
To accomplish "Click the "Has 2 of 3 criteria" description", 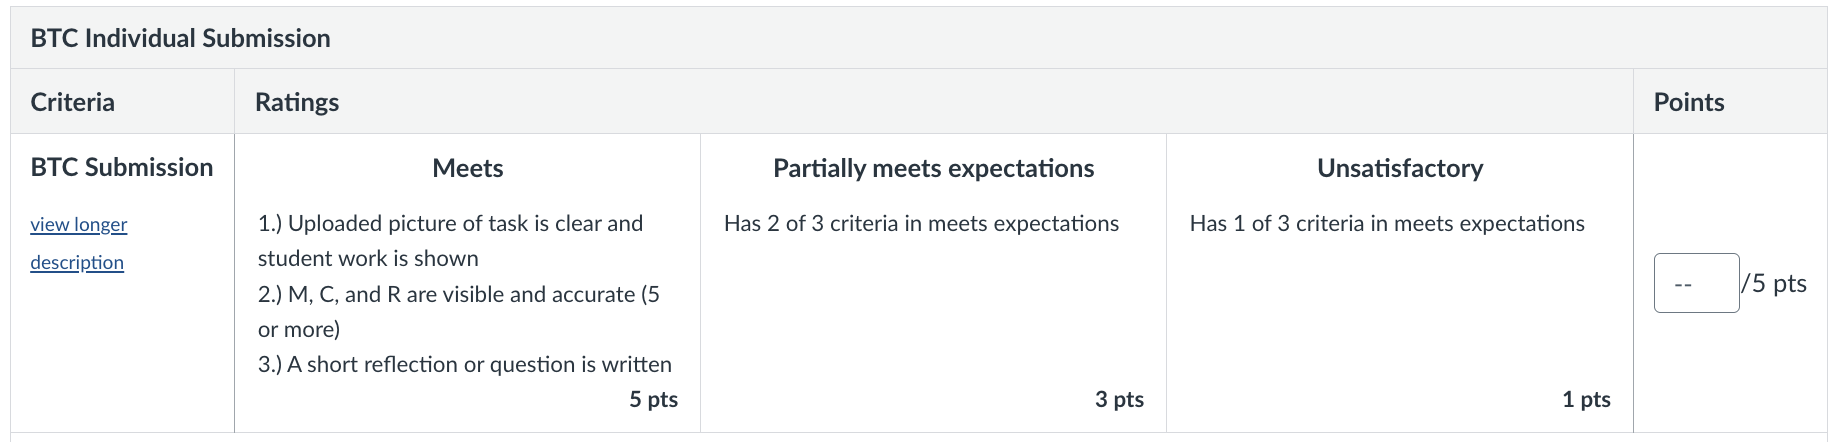I will [x=921, y=224].
